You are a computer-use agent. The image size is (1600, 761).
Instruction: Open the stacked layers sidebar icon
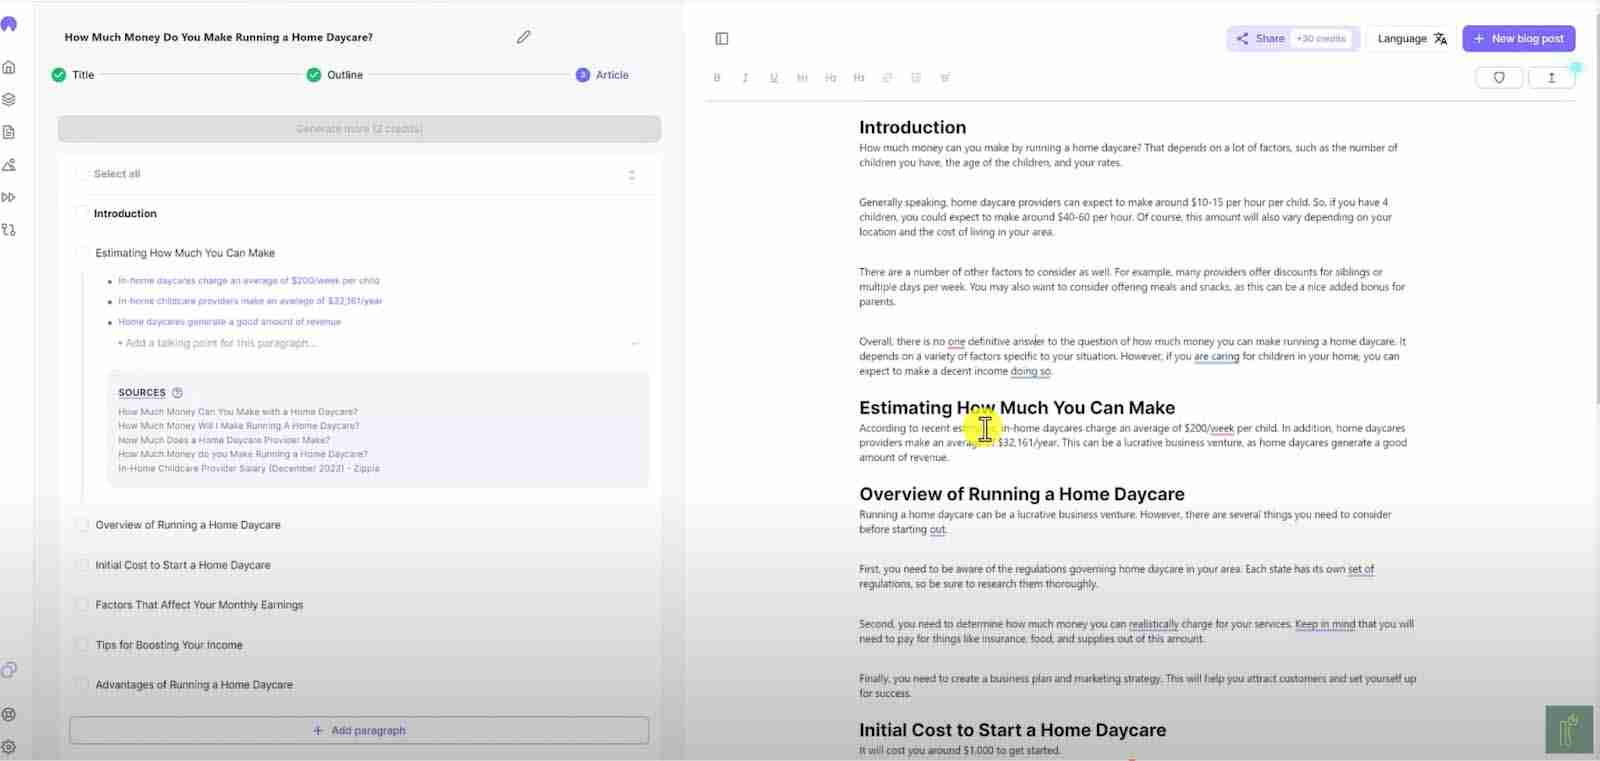[9, 100]
